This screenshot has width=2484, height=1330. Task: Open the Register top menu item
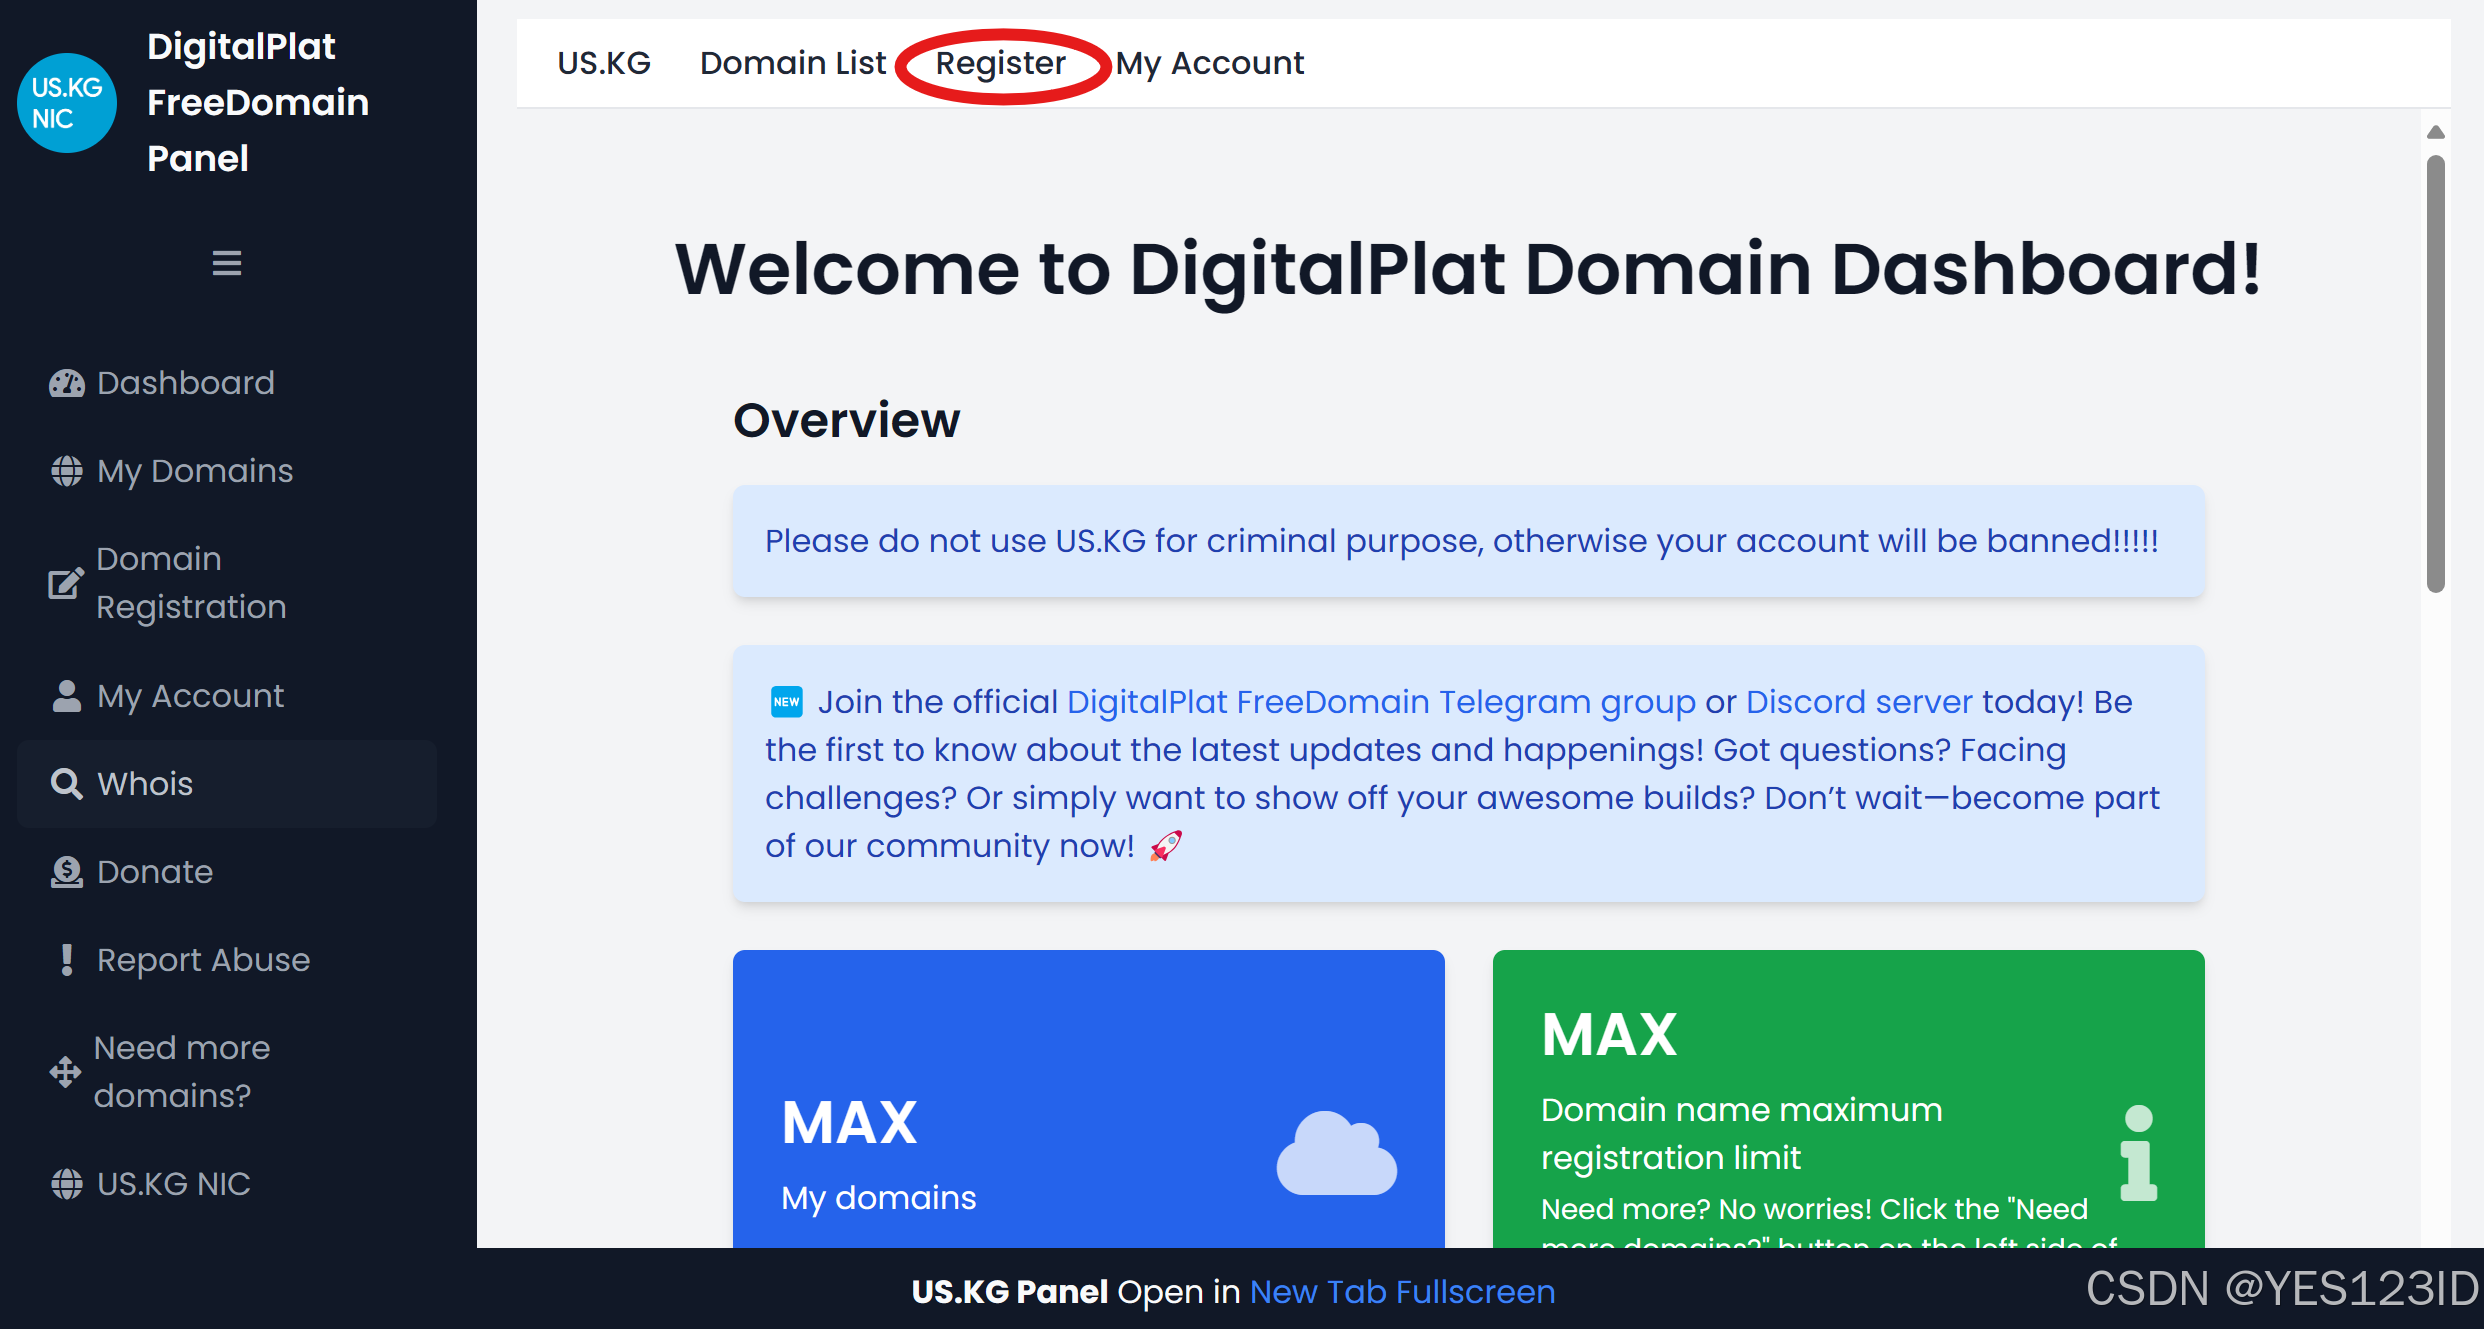(1000, 63)
